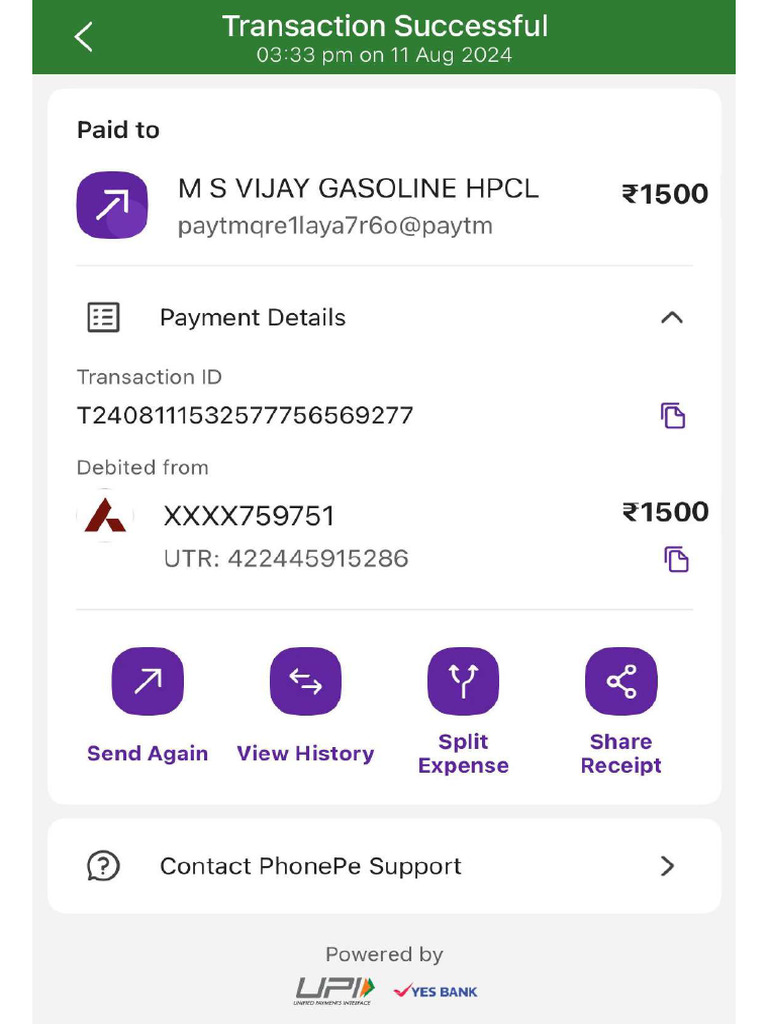
Task: Collapse the Payment Details section
Action: click(x=672, y=318)
